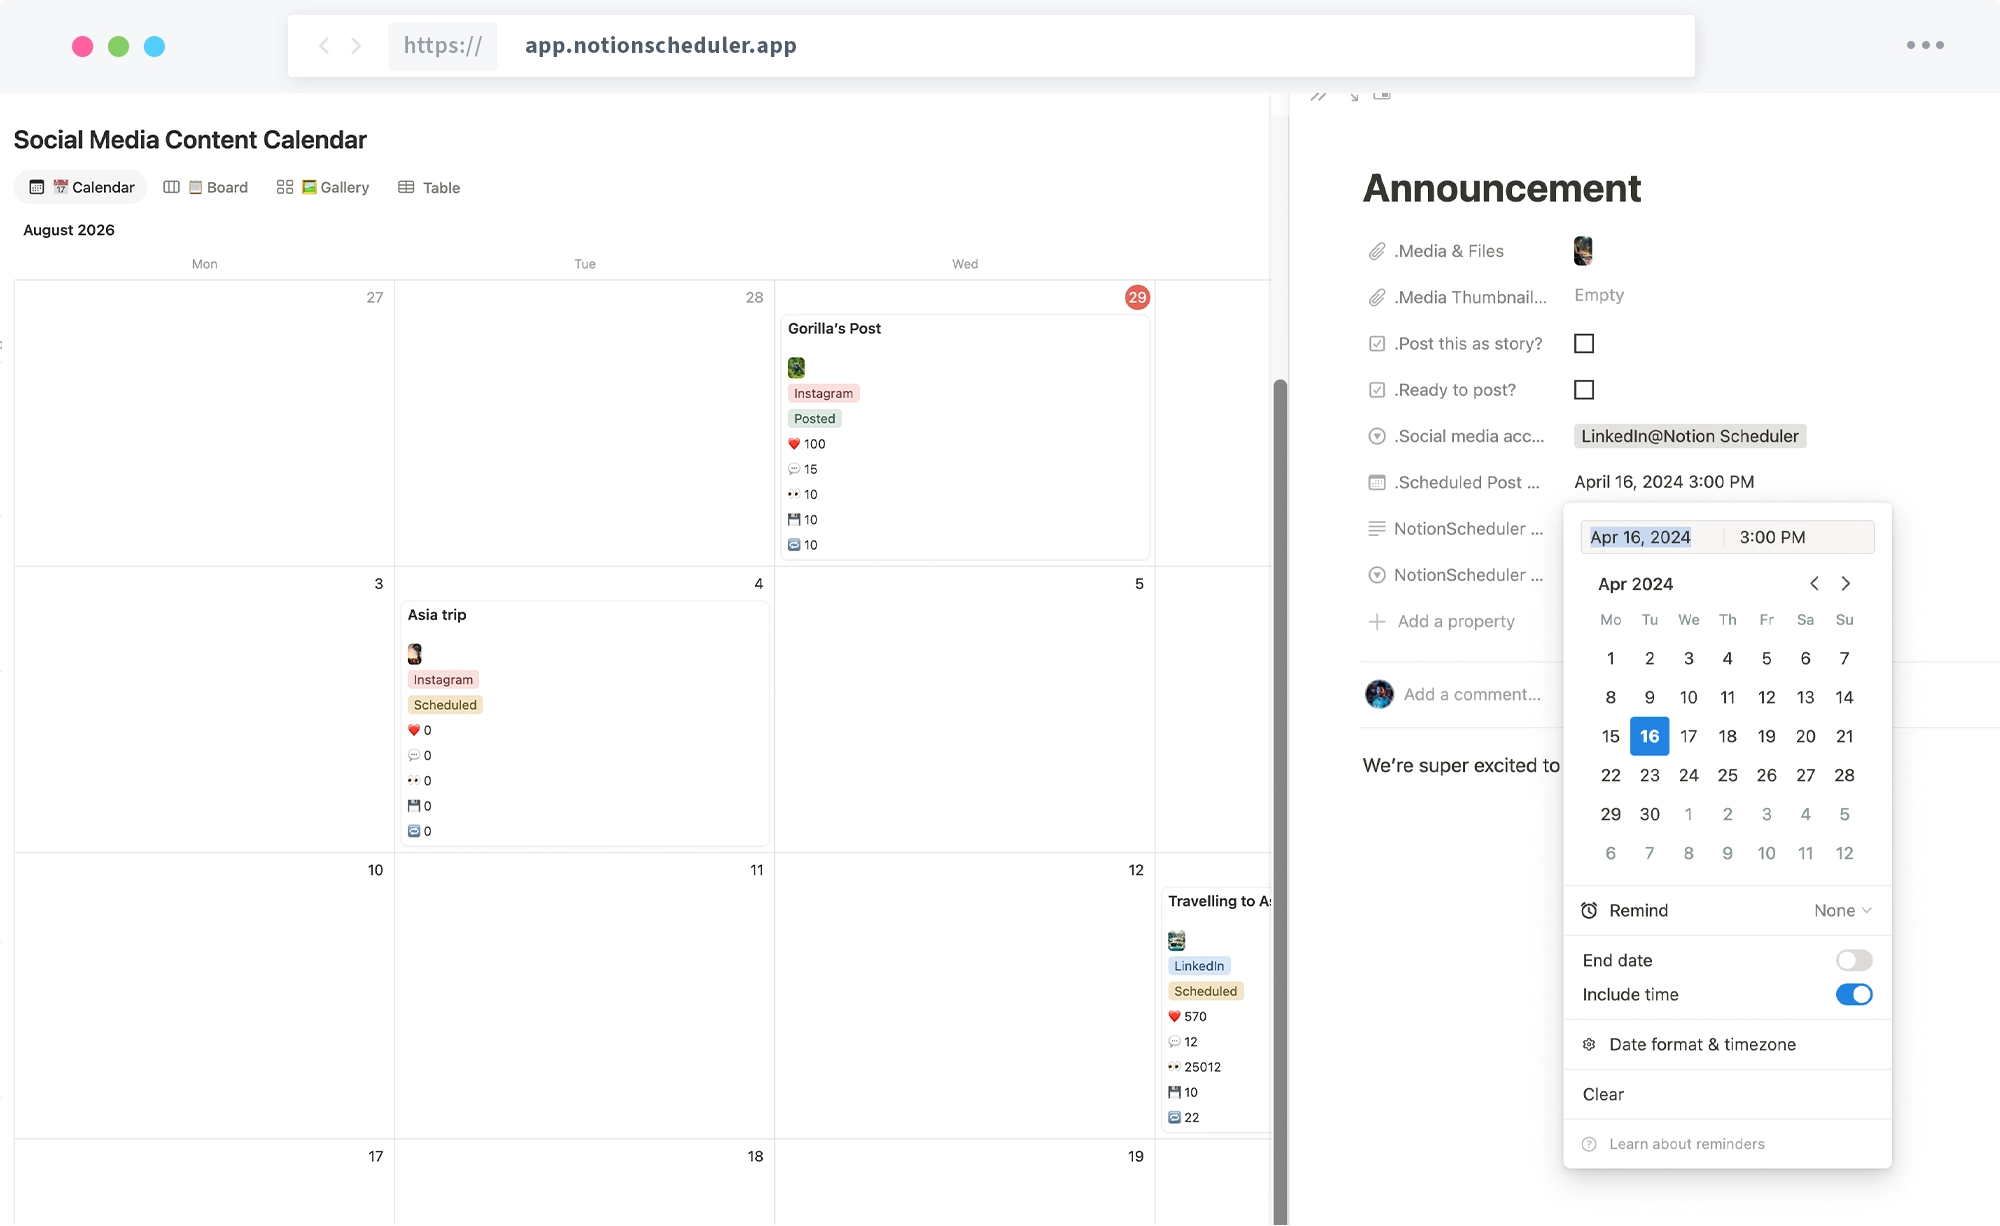Click the Asia trip image thumbnail
The width and height of the screenshot is (2000, 1226).
coord(415,654)
